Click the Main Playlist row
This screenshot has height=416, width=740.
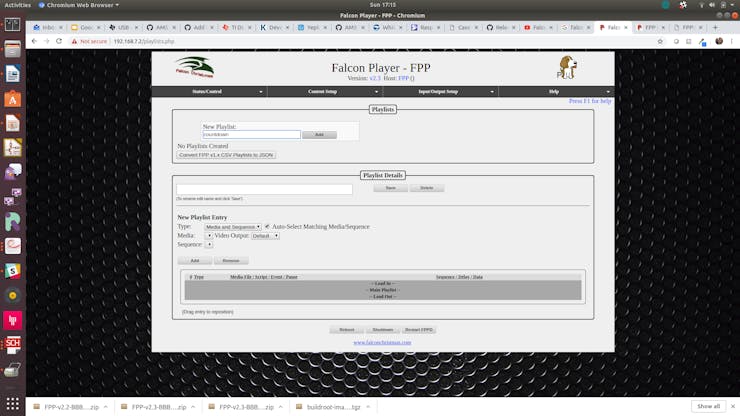(x=383, y=290)
